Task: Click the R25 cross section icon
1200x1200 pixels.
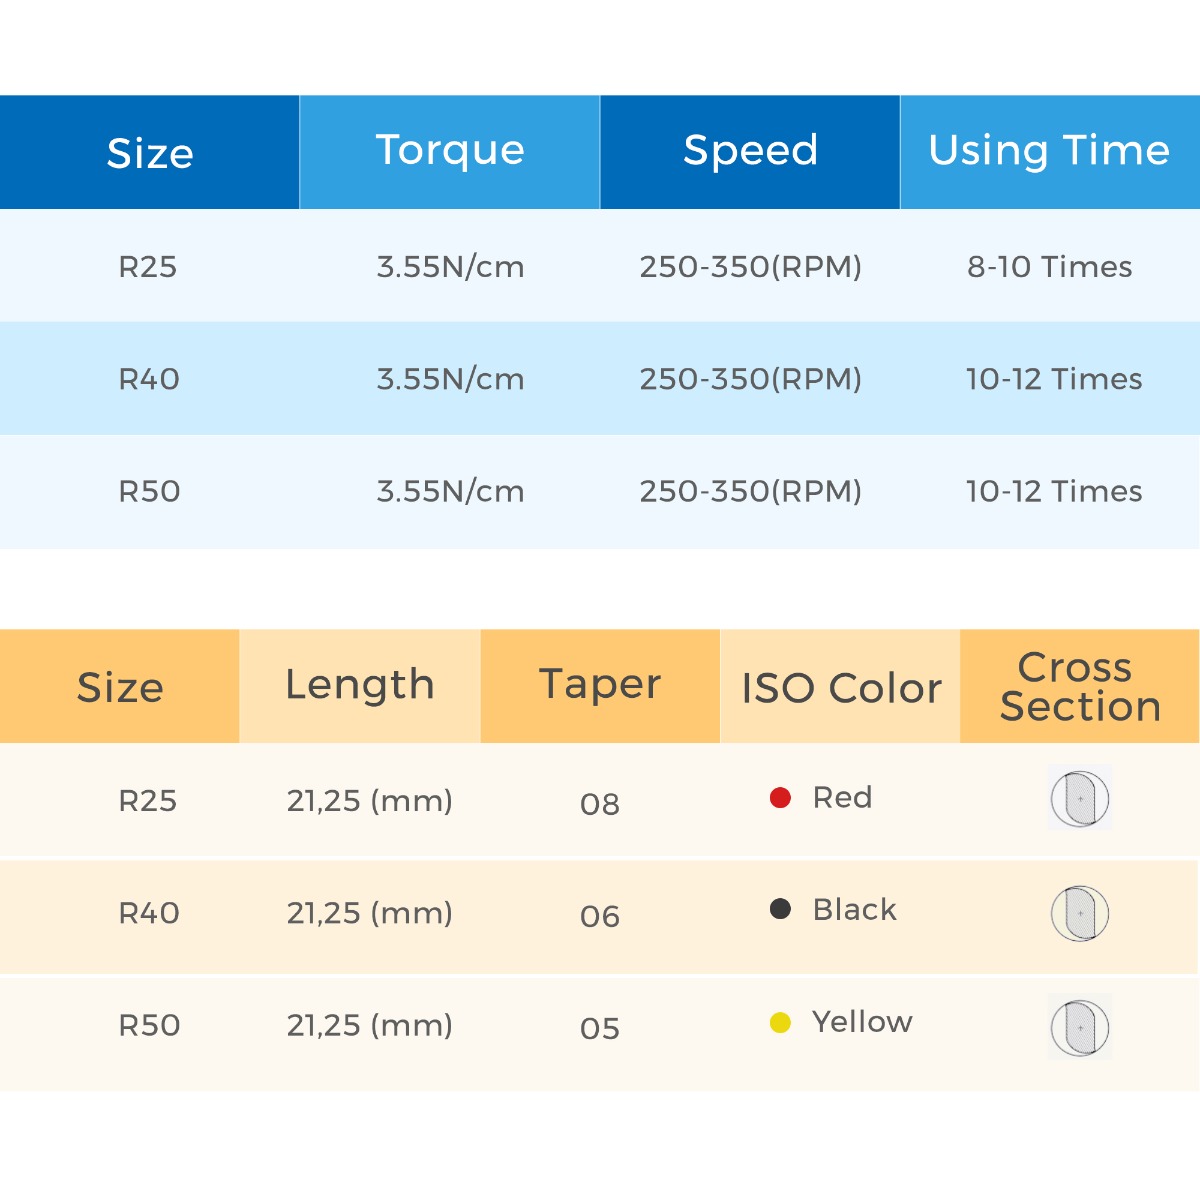Action: click(1080, 798)
